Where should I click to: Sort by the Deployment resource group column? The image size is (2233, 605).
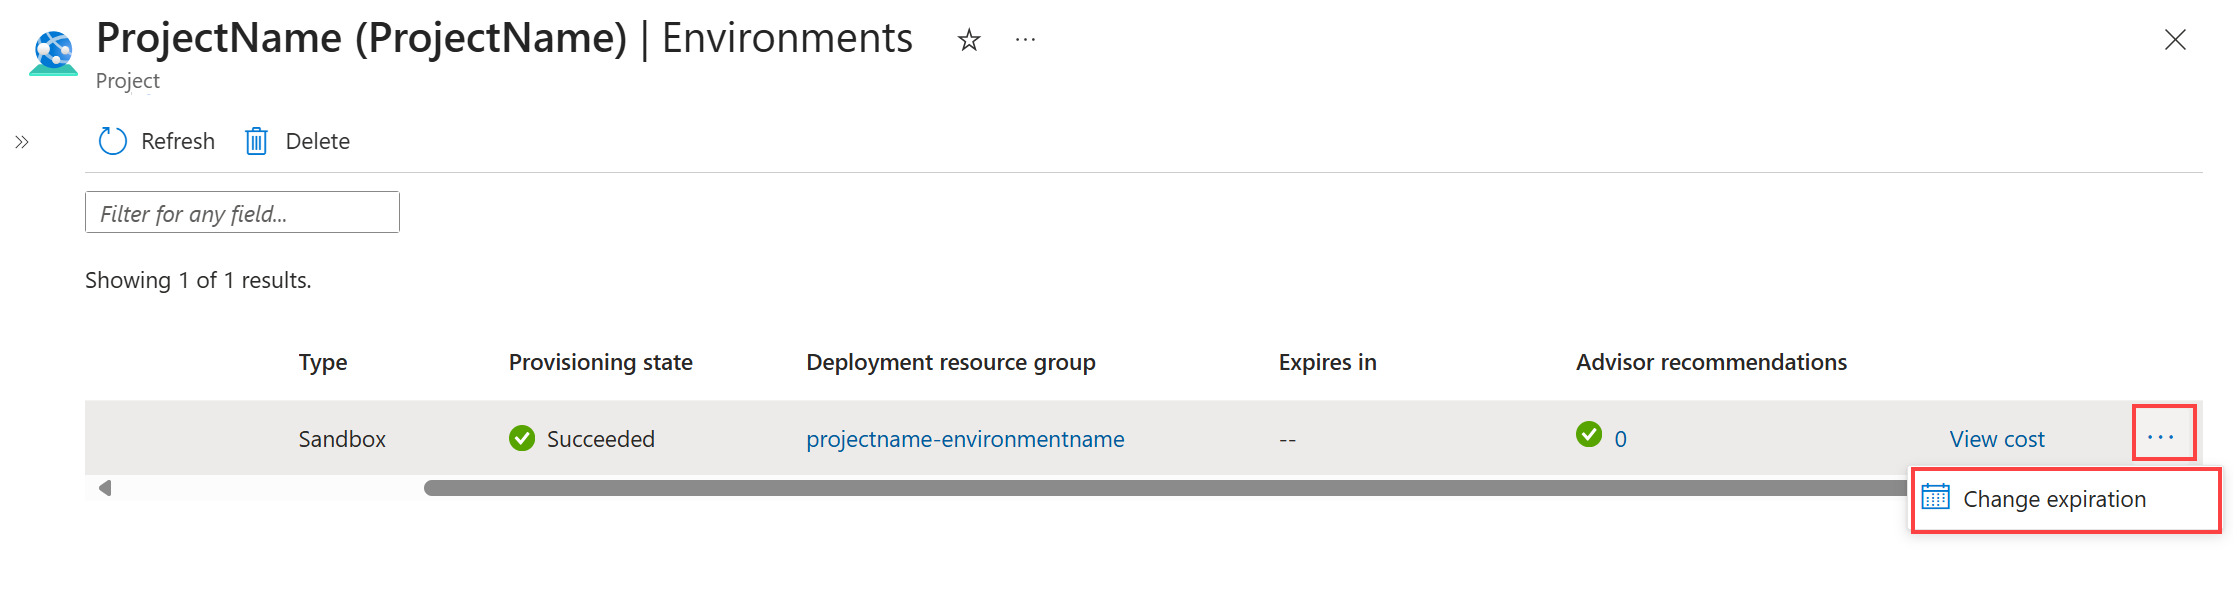pos(950,362)
